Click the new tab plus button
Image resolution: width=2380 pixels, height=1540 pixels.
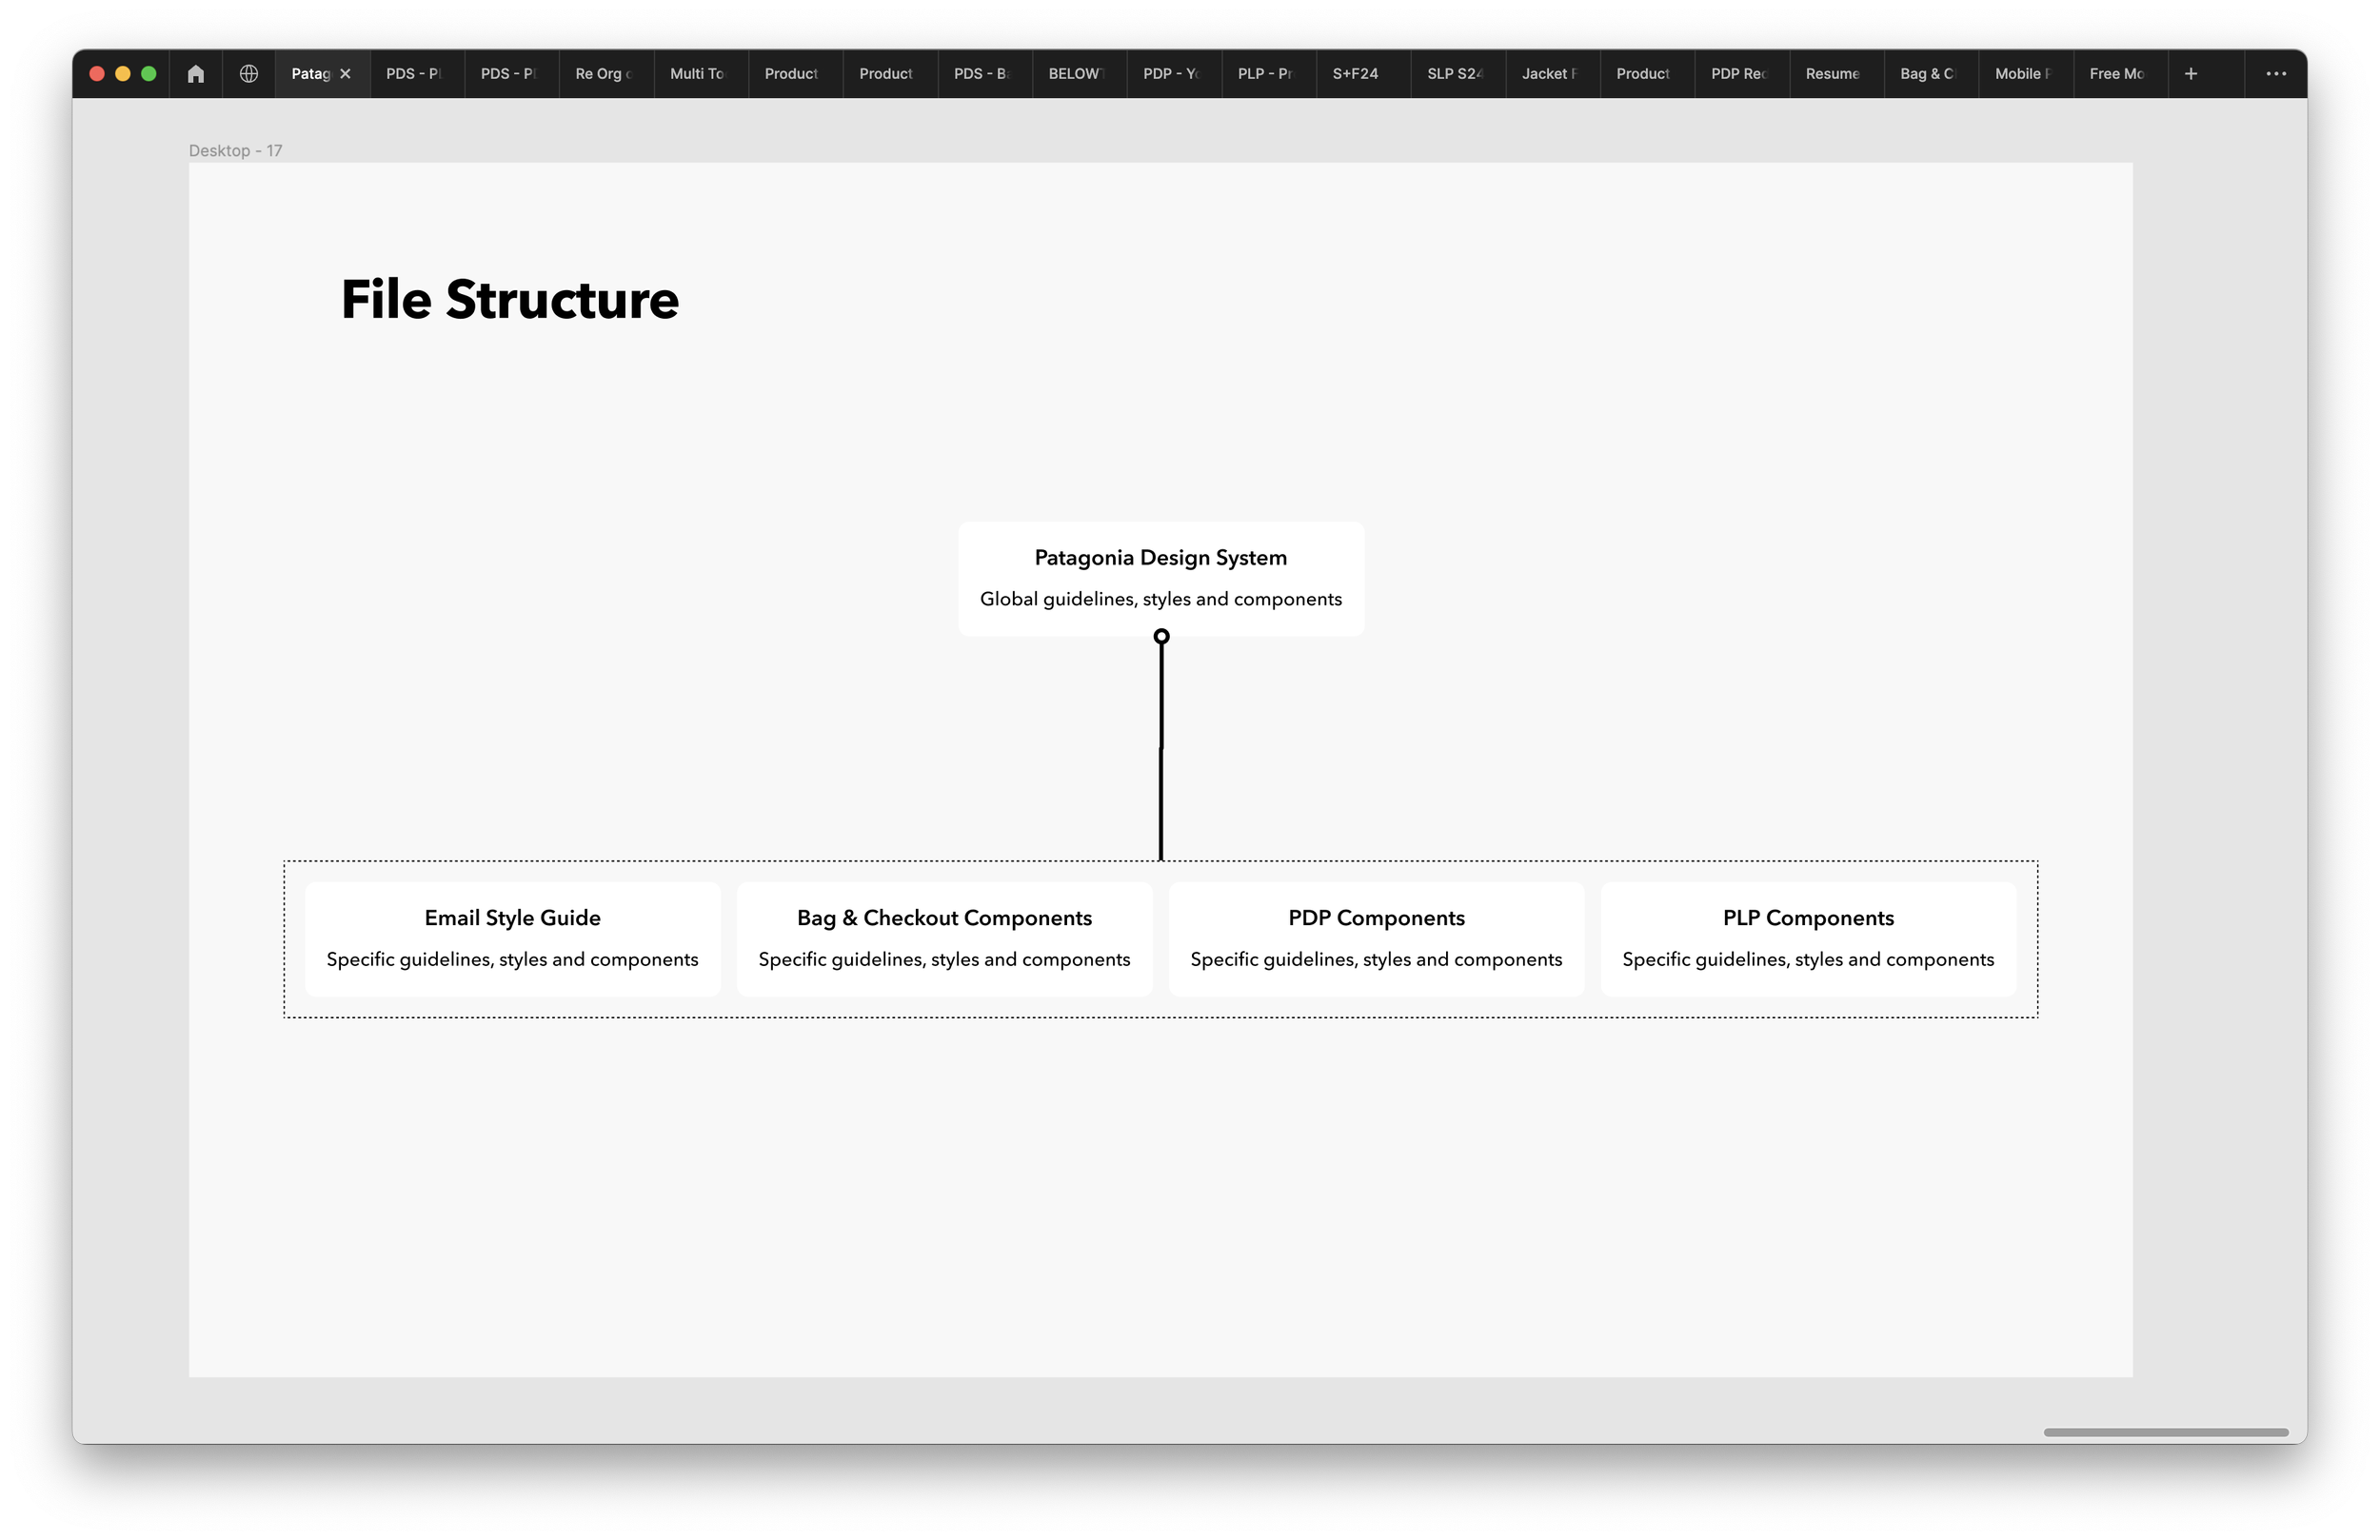2191,73
